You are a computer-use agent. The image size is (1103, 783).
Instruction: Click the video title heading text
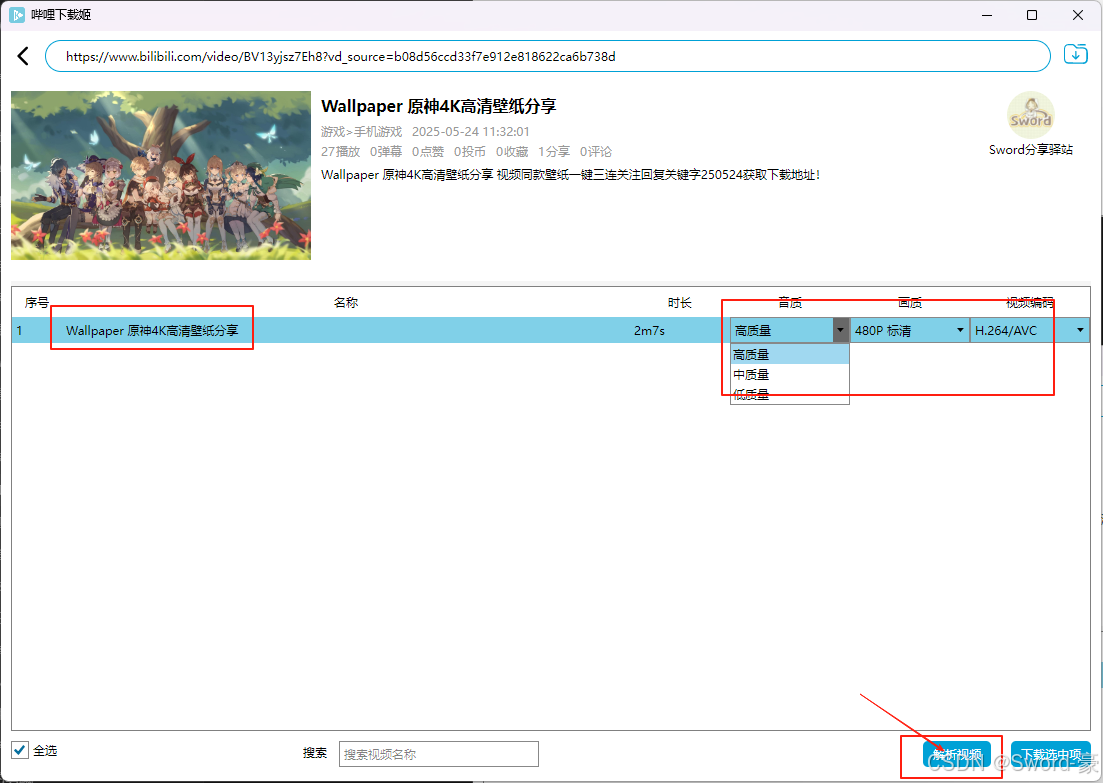point(438,106)
